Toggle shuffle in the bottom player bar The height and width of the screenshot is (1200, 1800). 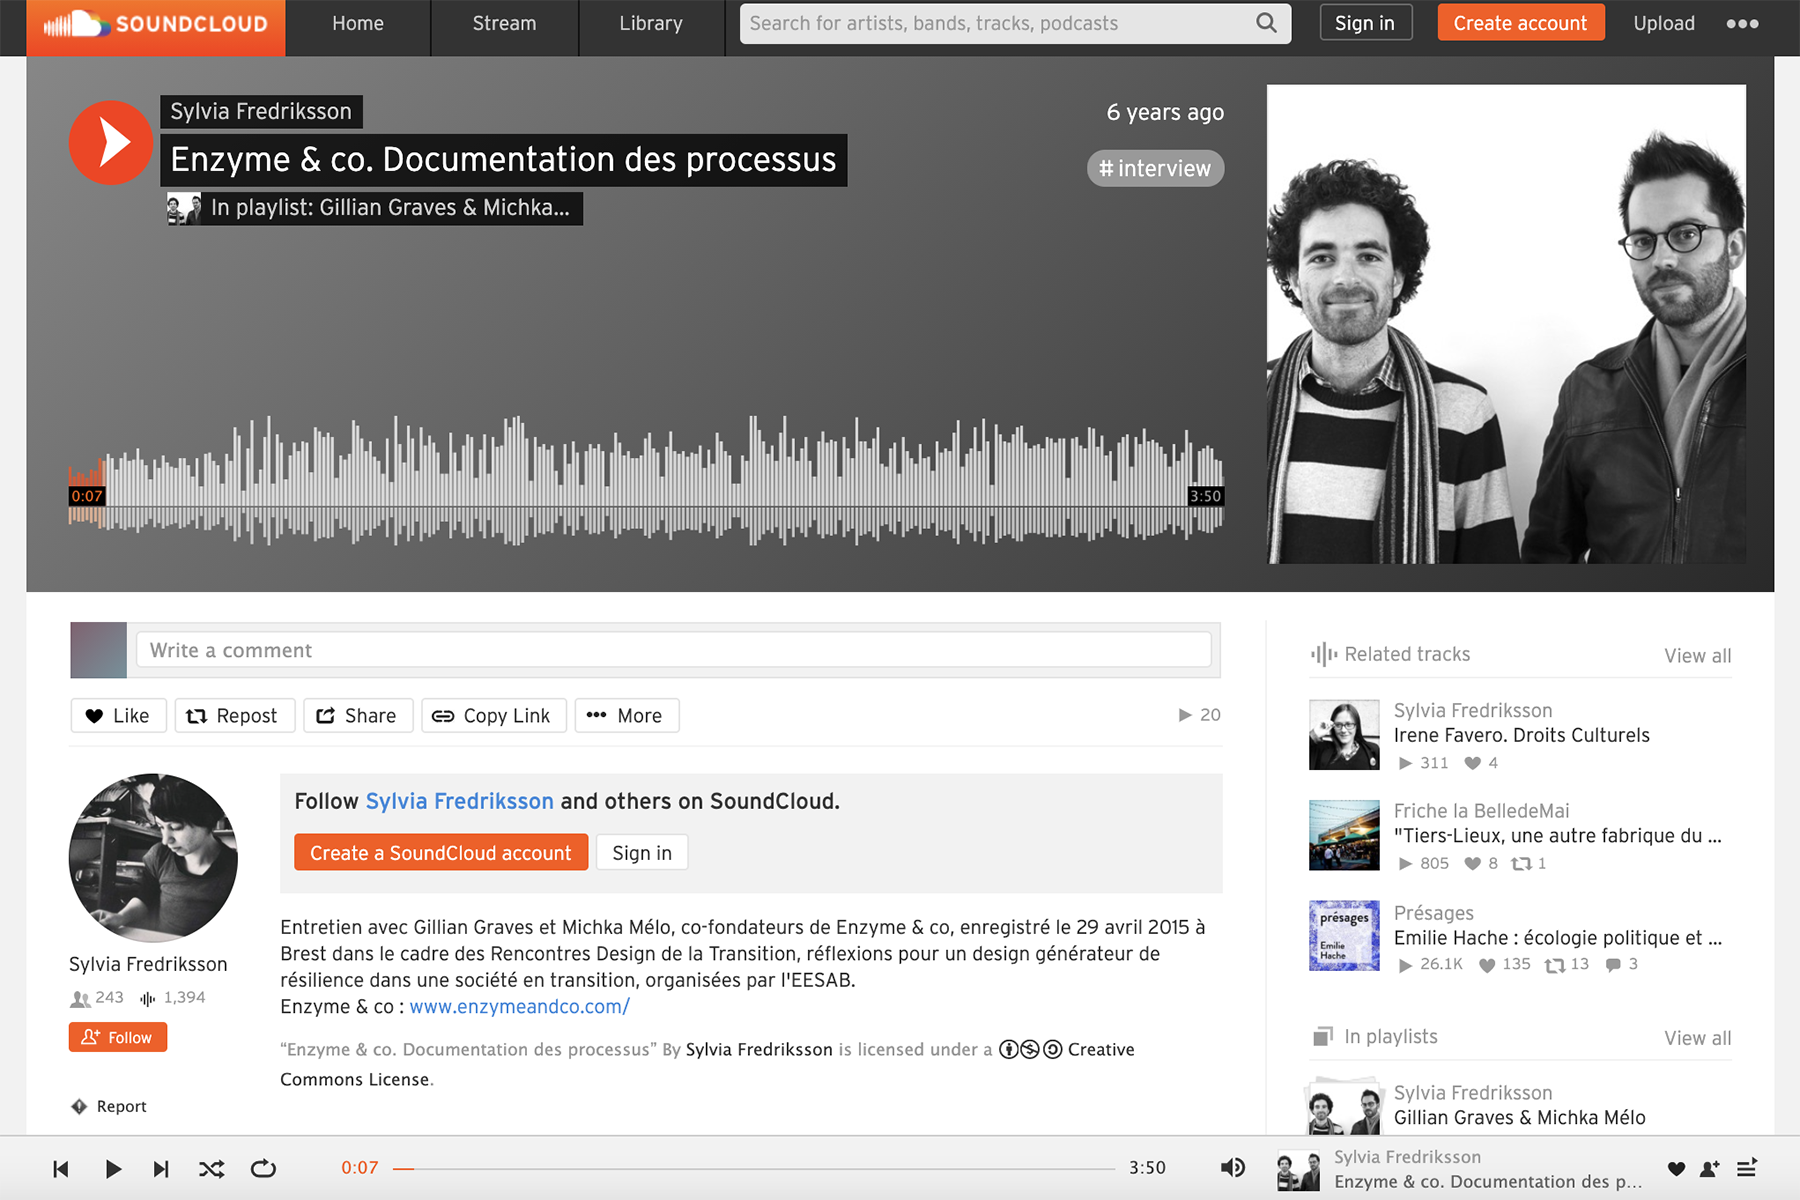211,1168
